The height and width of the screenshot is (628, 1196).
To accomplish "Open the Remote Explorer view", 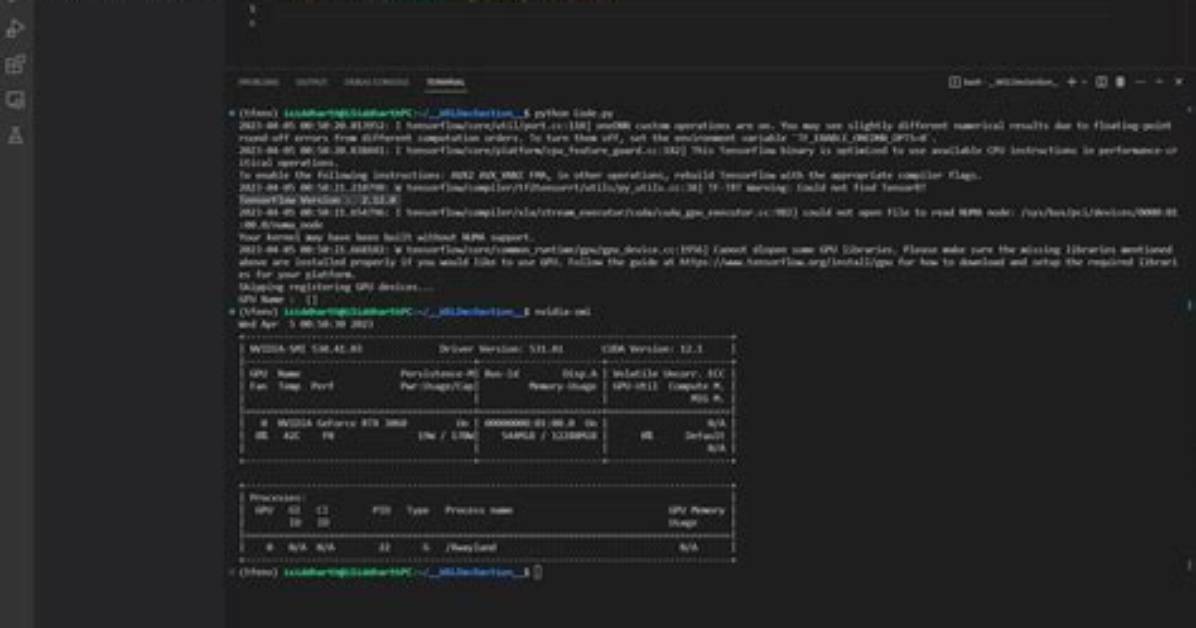I will coord(15,100).
